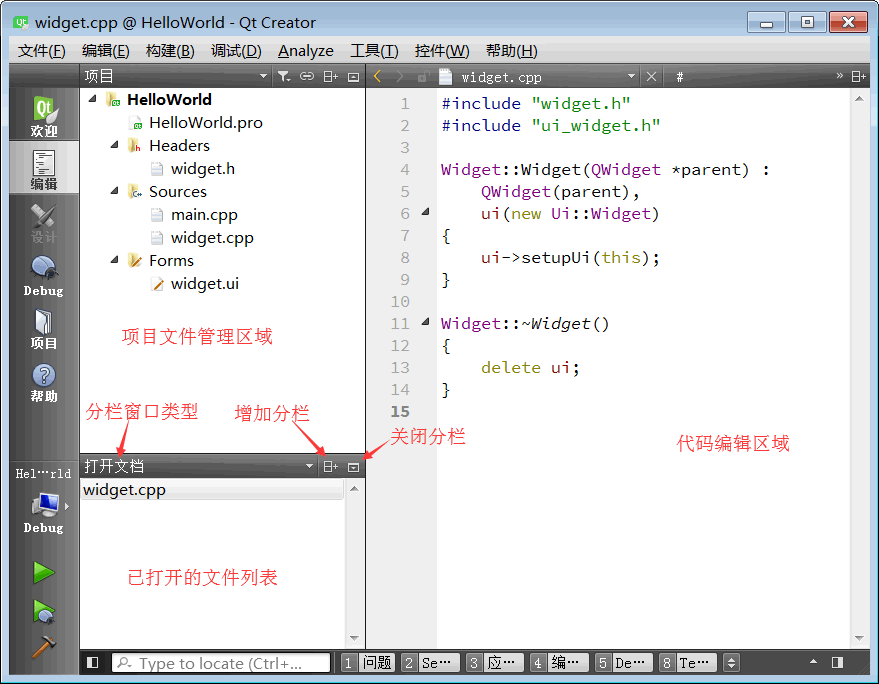This screenshot has width=879, height=684.
Task: Close the project side panel split
Action: tap(353, 77)
